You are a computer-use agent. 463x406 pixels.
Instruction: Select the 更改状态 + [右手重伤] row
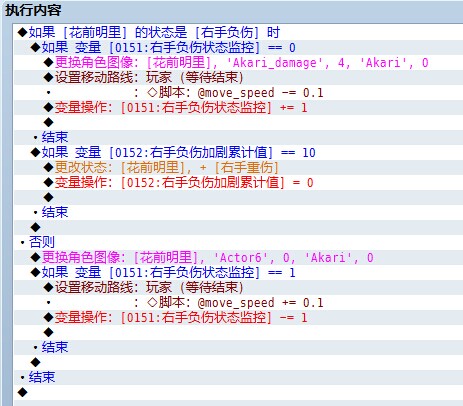tap(238, 168)
